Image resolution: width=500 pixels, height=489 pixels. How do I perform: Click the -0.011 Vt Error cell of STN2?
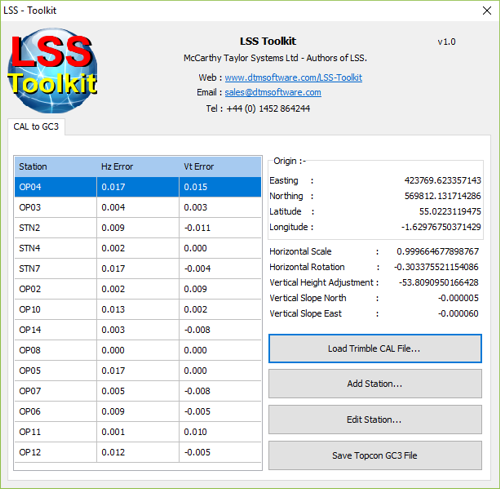click(x=220, y=228)
